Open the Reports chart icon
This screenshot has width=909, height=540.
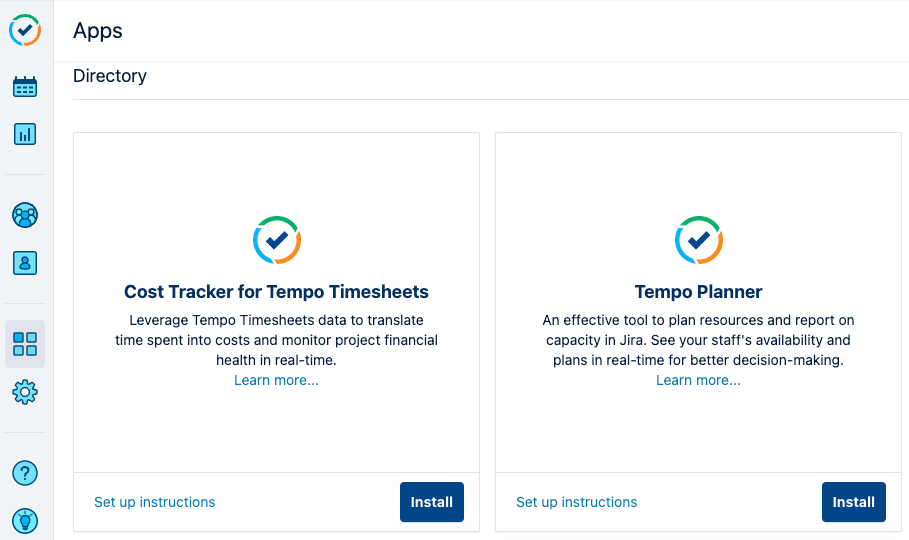click(x=25, y=133)
